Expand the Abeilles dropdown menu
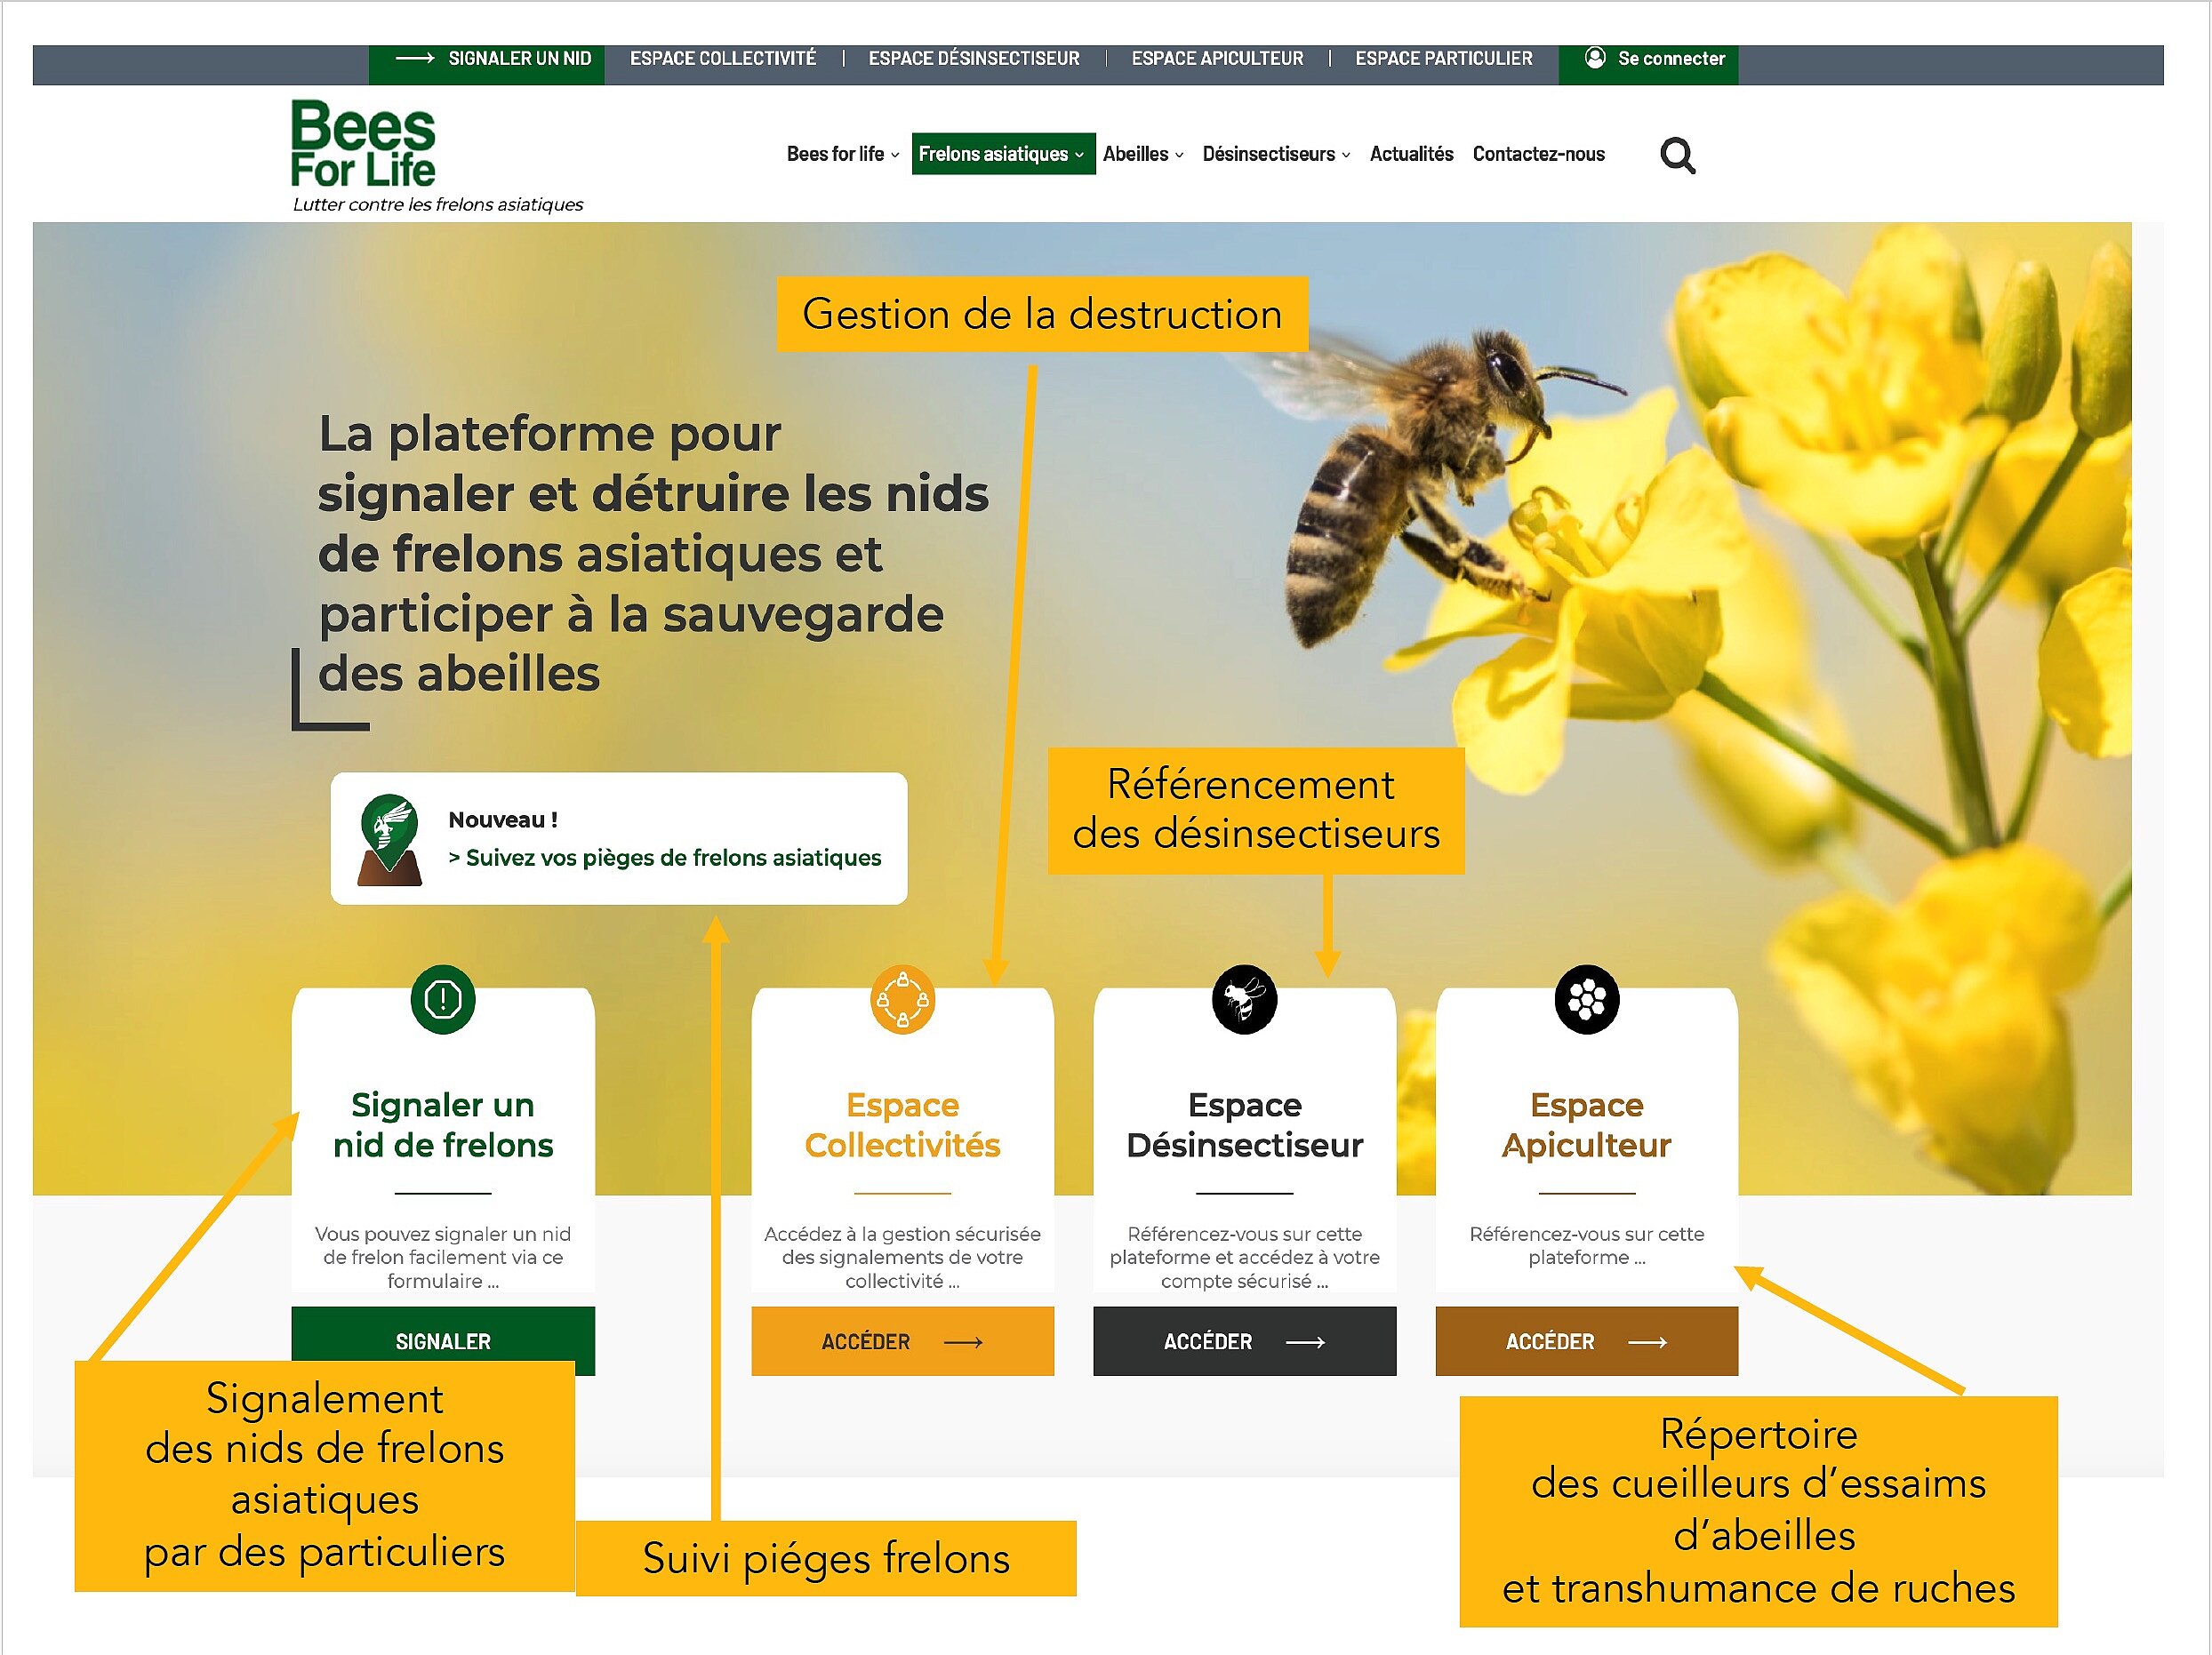Viewport: 2212px width, 1655px height. [x=1142, y=154]
